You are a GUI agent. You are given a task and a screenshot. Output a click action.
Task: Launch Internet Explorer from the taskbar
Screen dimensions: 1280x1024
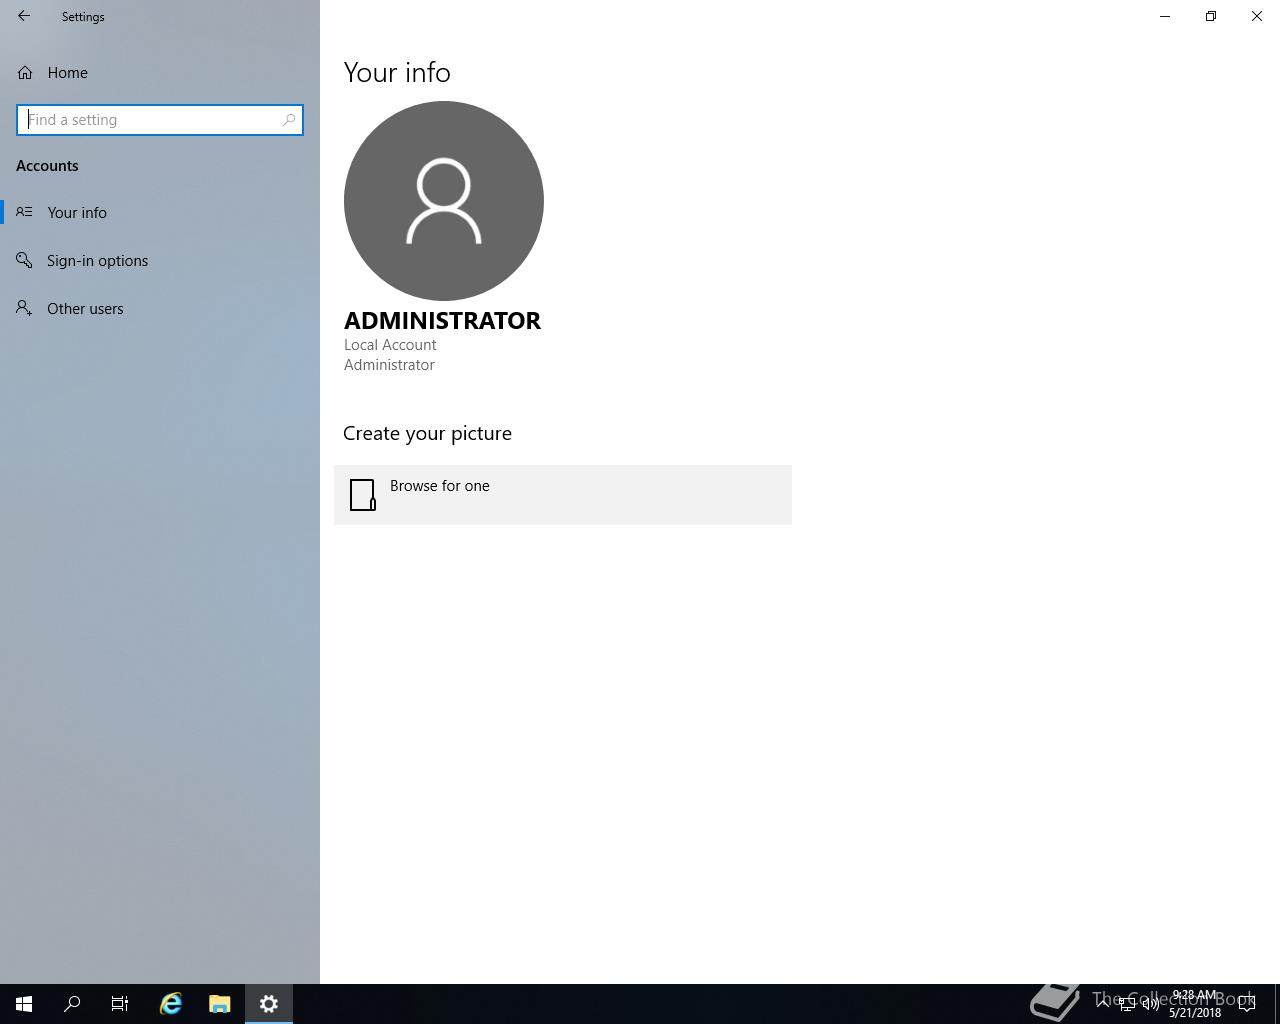171,1004
